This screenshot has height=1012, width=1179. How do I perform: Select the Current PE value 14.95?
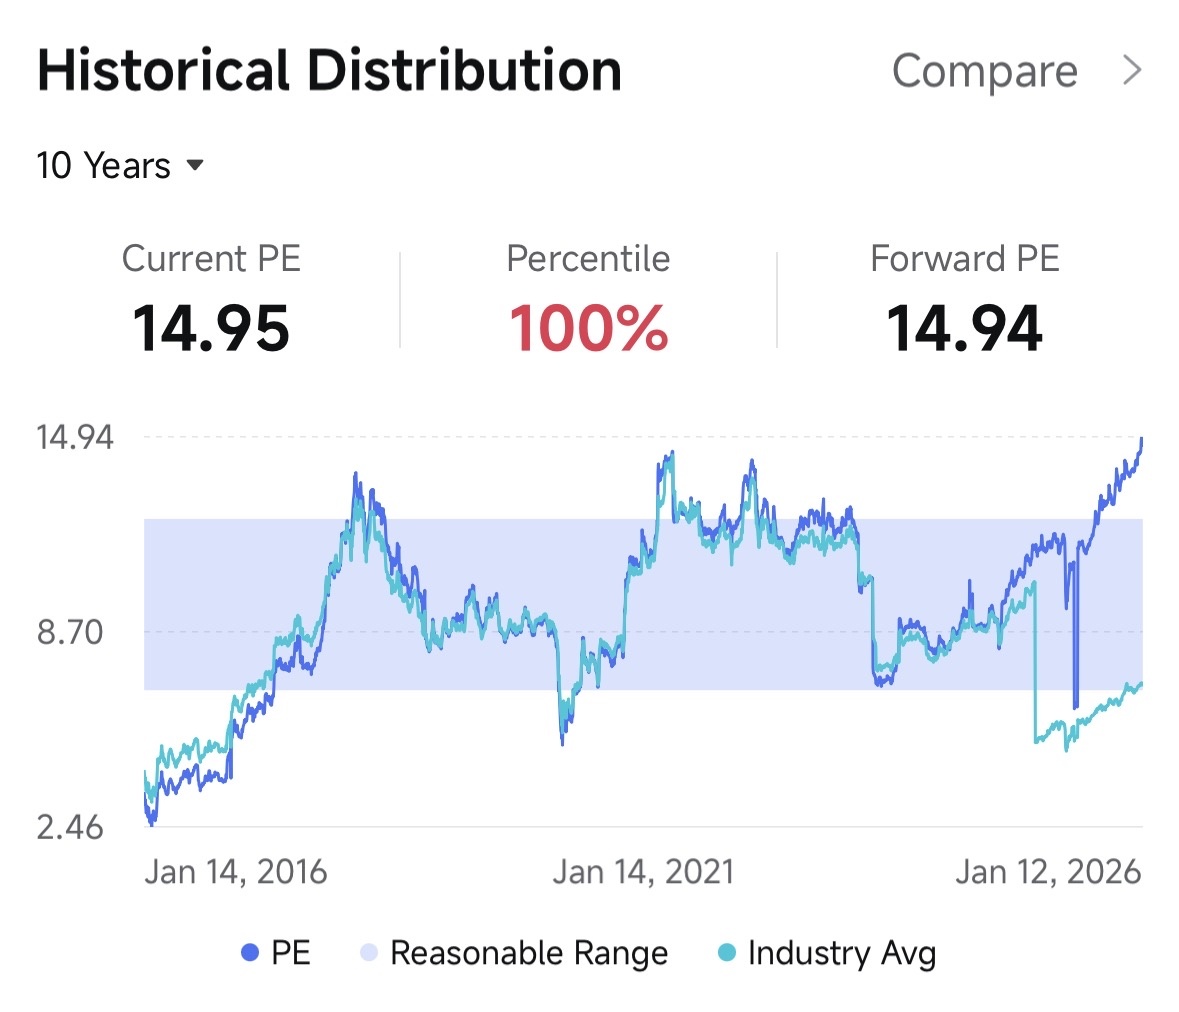pyautogui.click(x=211, y=329)
